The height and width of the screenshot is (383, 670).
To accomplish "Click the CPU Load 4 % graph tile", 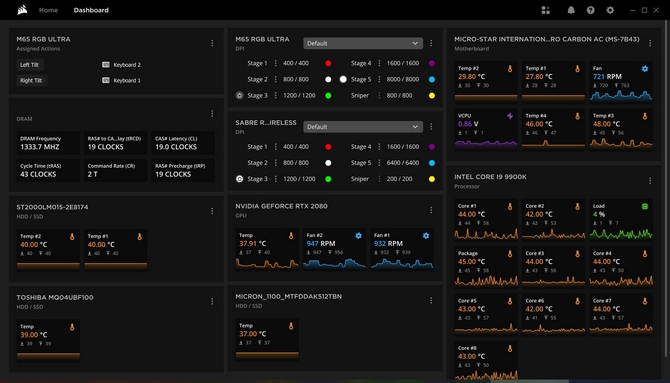I will point(621,220).
